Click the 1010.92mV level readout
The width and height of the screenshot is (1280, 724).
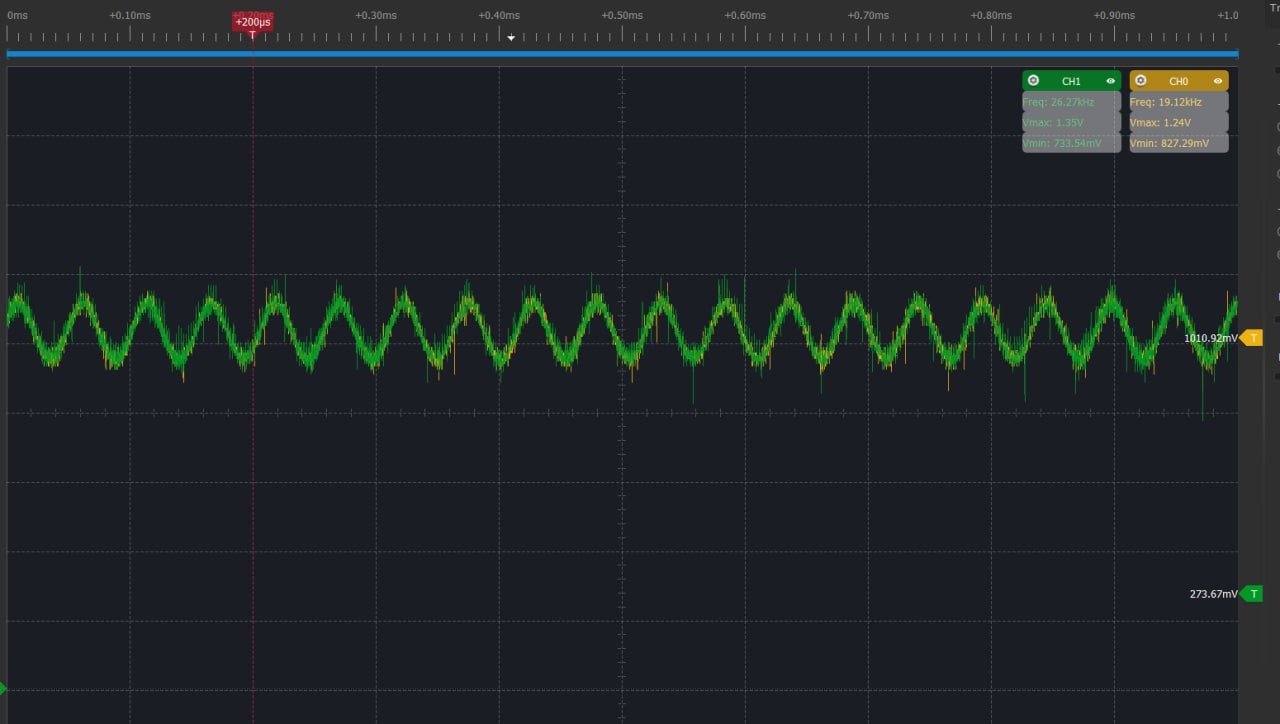pos(1210,338)
